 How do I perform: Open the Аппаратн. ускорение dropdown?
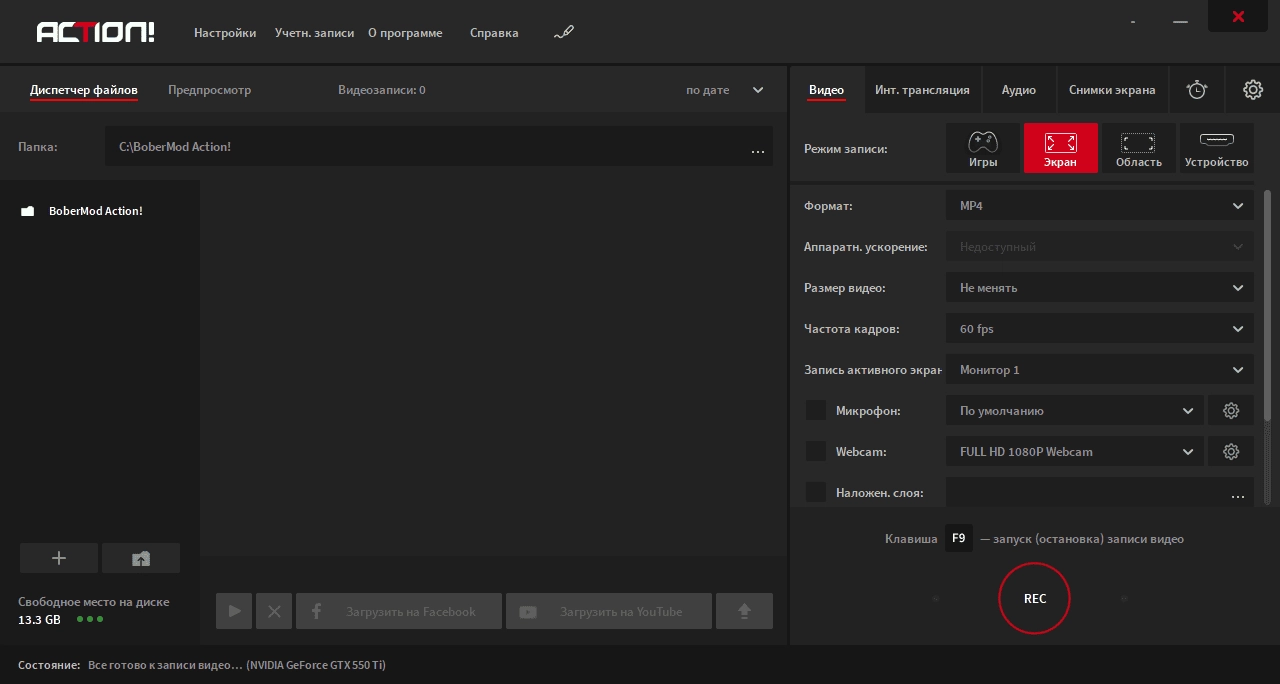(1100, 247)
